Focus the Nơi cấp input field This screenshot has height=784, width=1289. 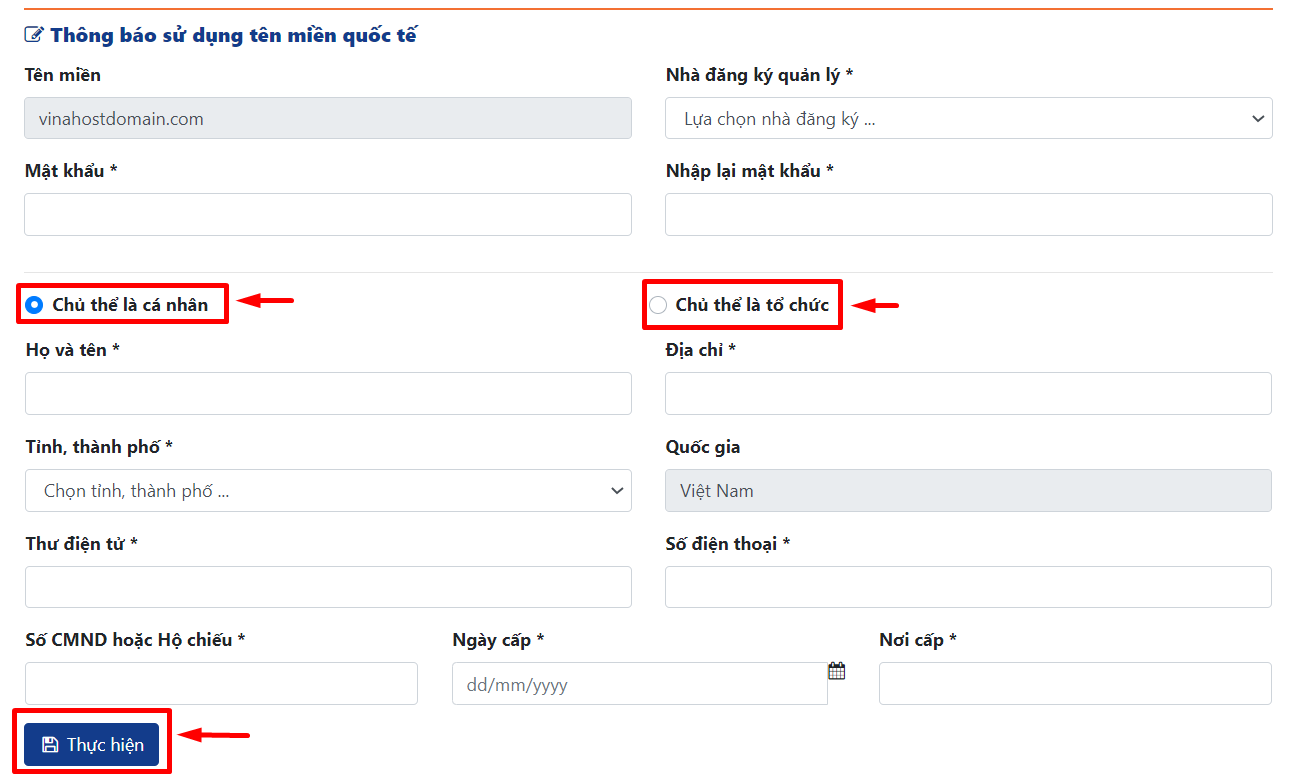1075,684
